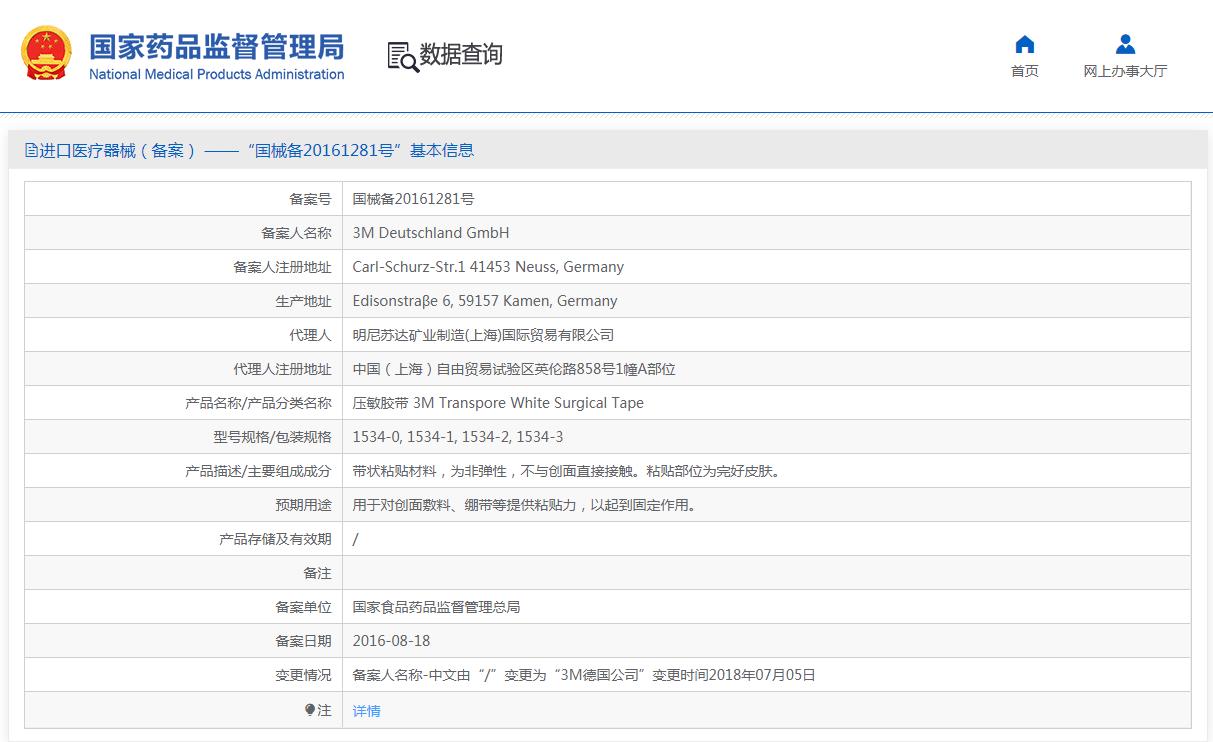Viewport: 1213px width, 742px height.
Task: Select 中国（上海）自由贸易试验区 agent address
Action: click(x=514, y=369)
